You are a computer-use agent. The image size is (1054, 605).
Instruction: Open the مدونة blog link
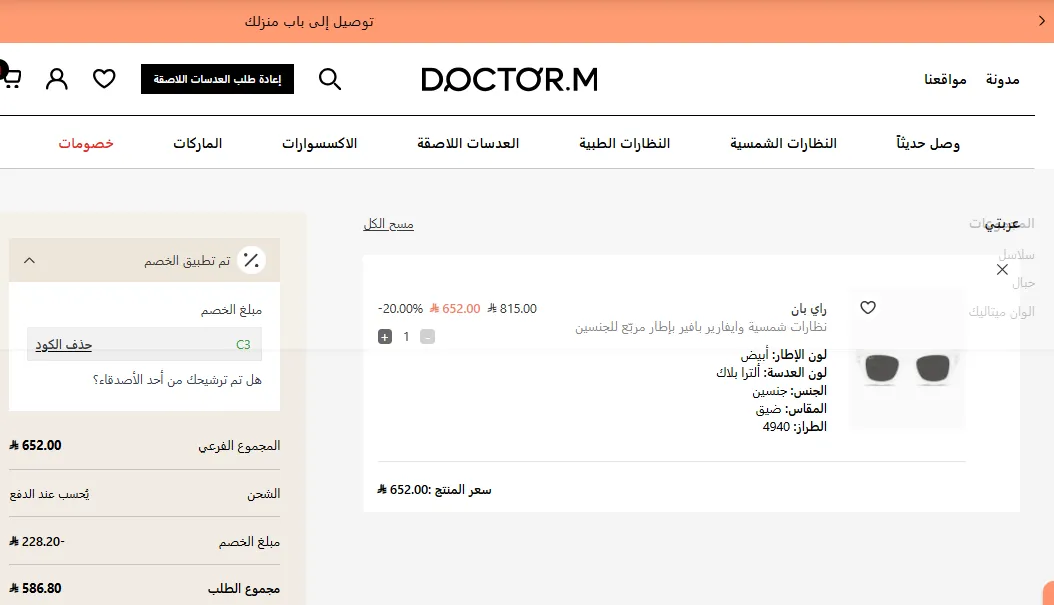tap(1002, 79)
